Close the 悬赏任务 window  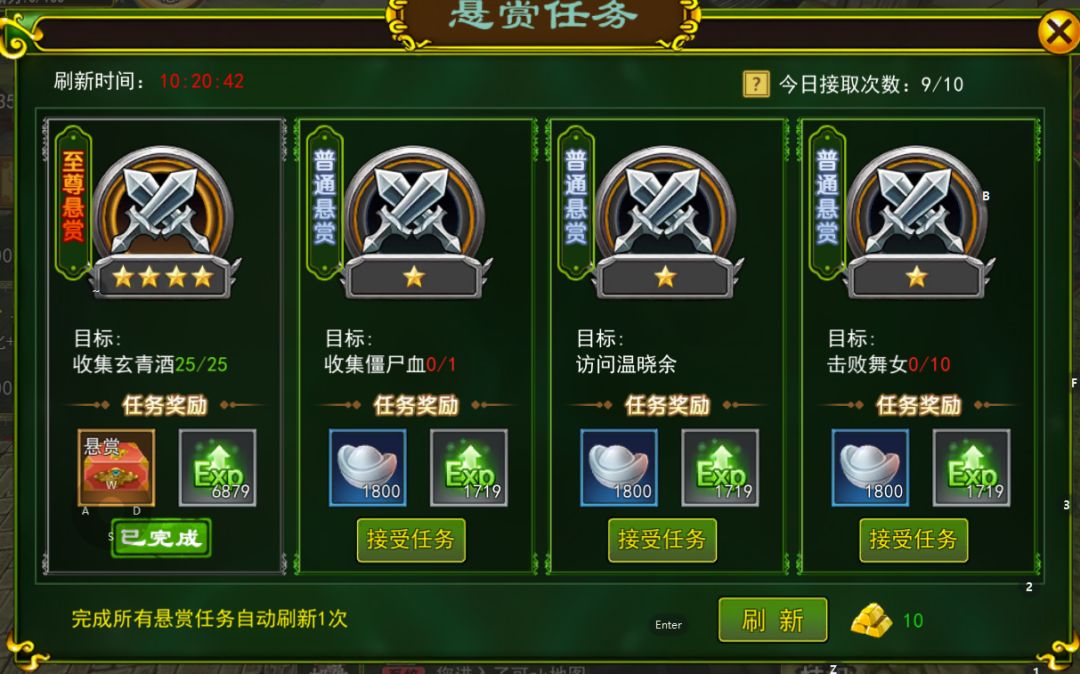tap(1059, 32)
